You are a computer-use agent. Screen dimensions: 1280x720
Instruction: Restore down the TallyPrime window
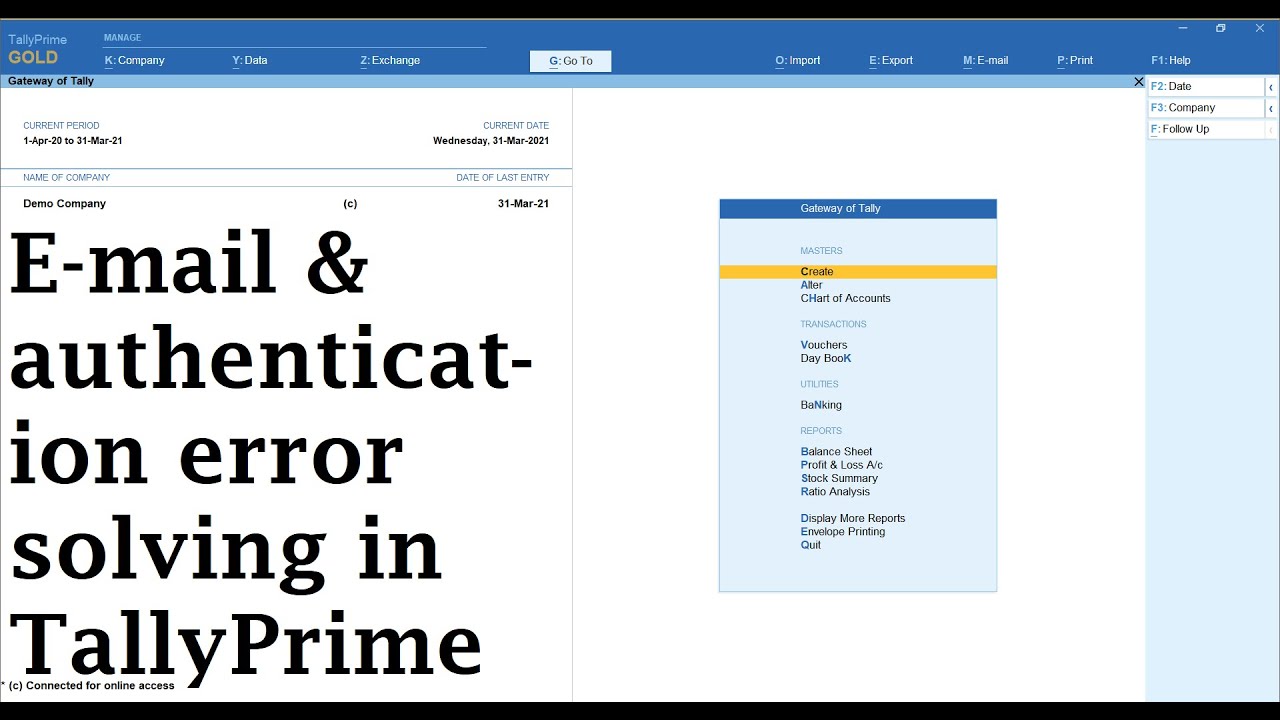[x=1221, y=28]
